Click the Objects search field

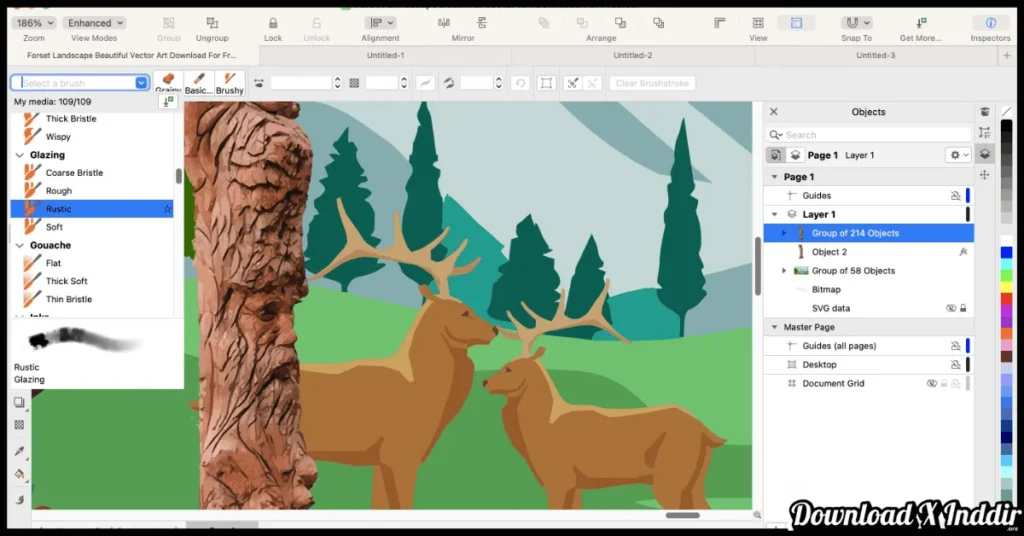tap(869, 135)
